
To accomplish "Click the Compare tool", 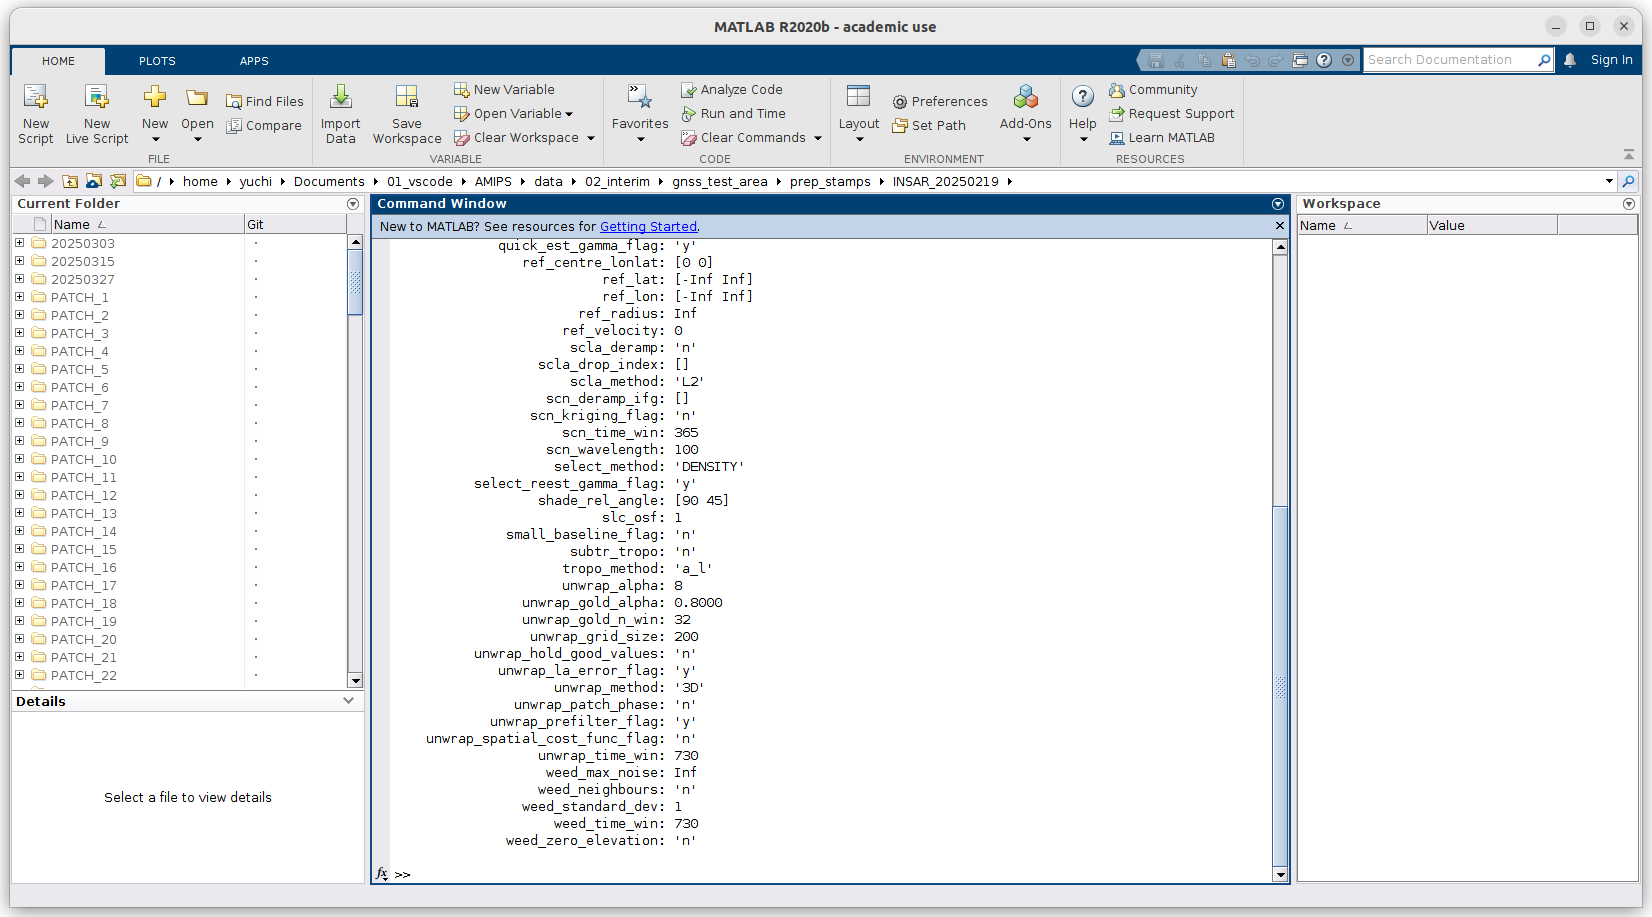I will click(264, 125).
